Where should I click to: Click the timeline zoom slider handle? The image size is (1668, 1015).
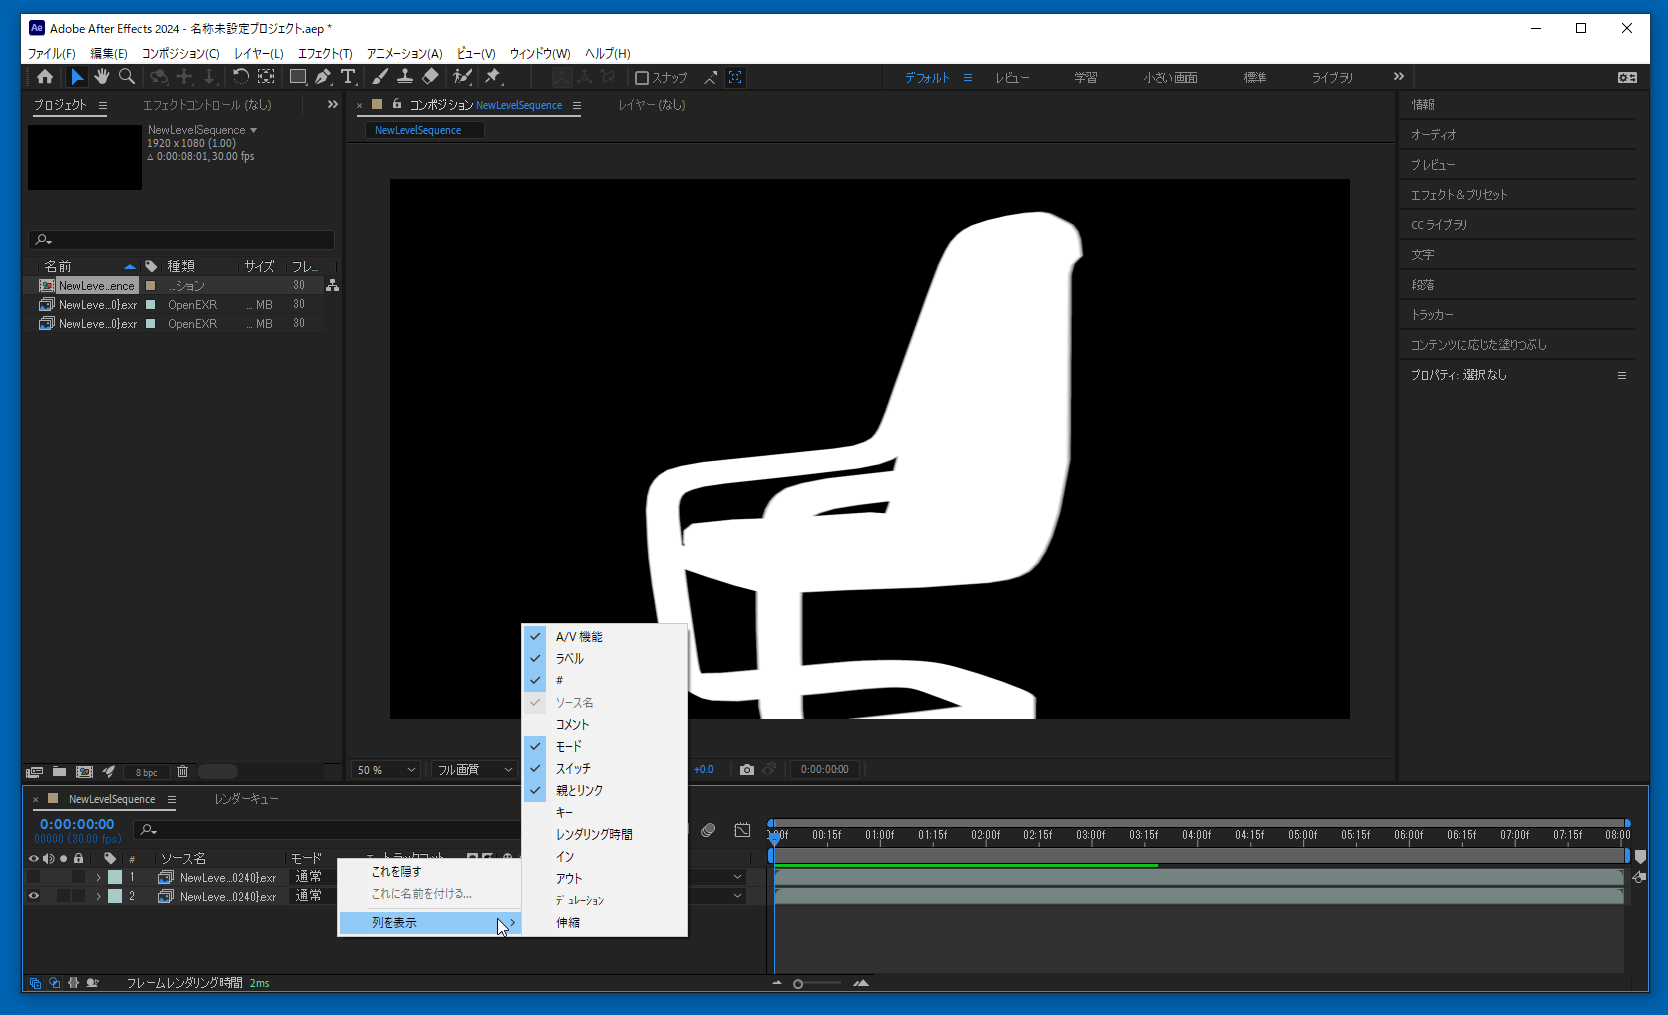tap(798, 984)
